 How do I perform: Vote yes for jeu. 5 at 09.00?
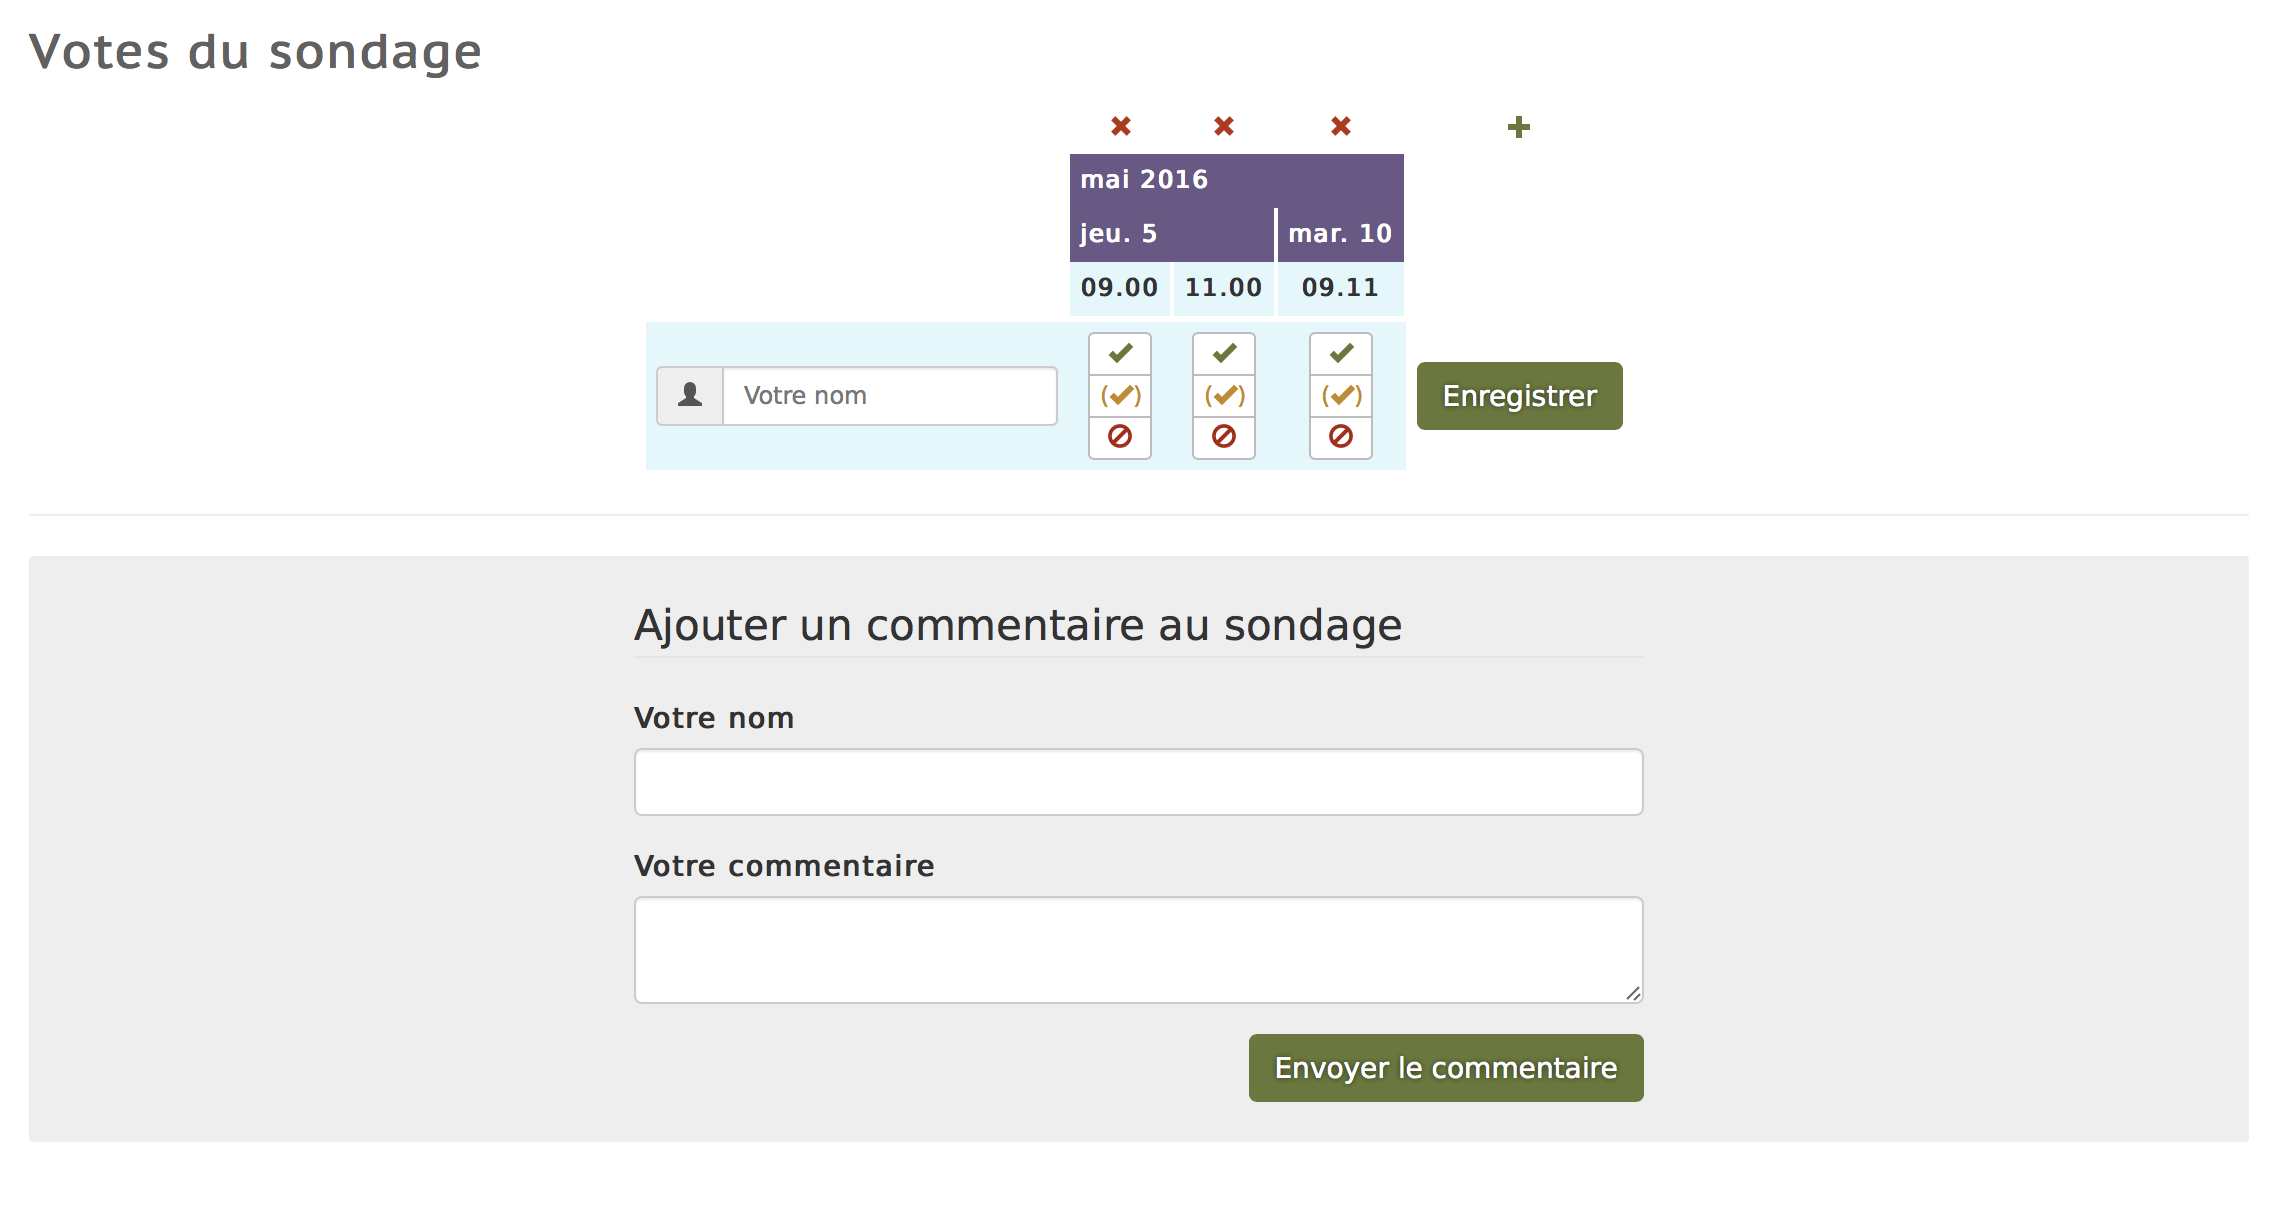click(x=1120, y=354)
